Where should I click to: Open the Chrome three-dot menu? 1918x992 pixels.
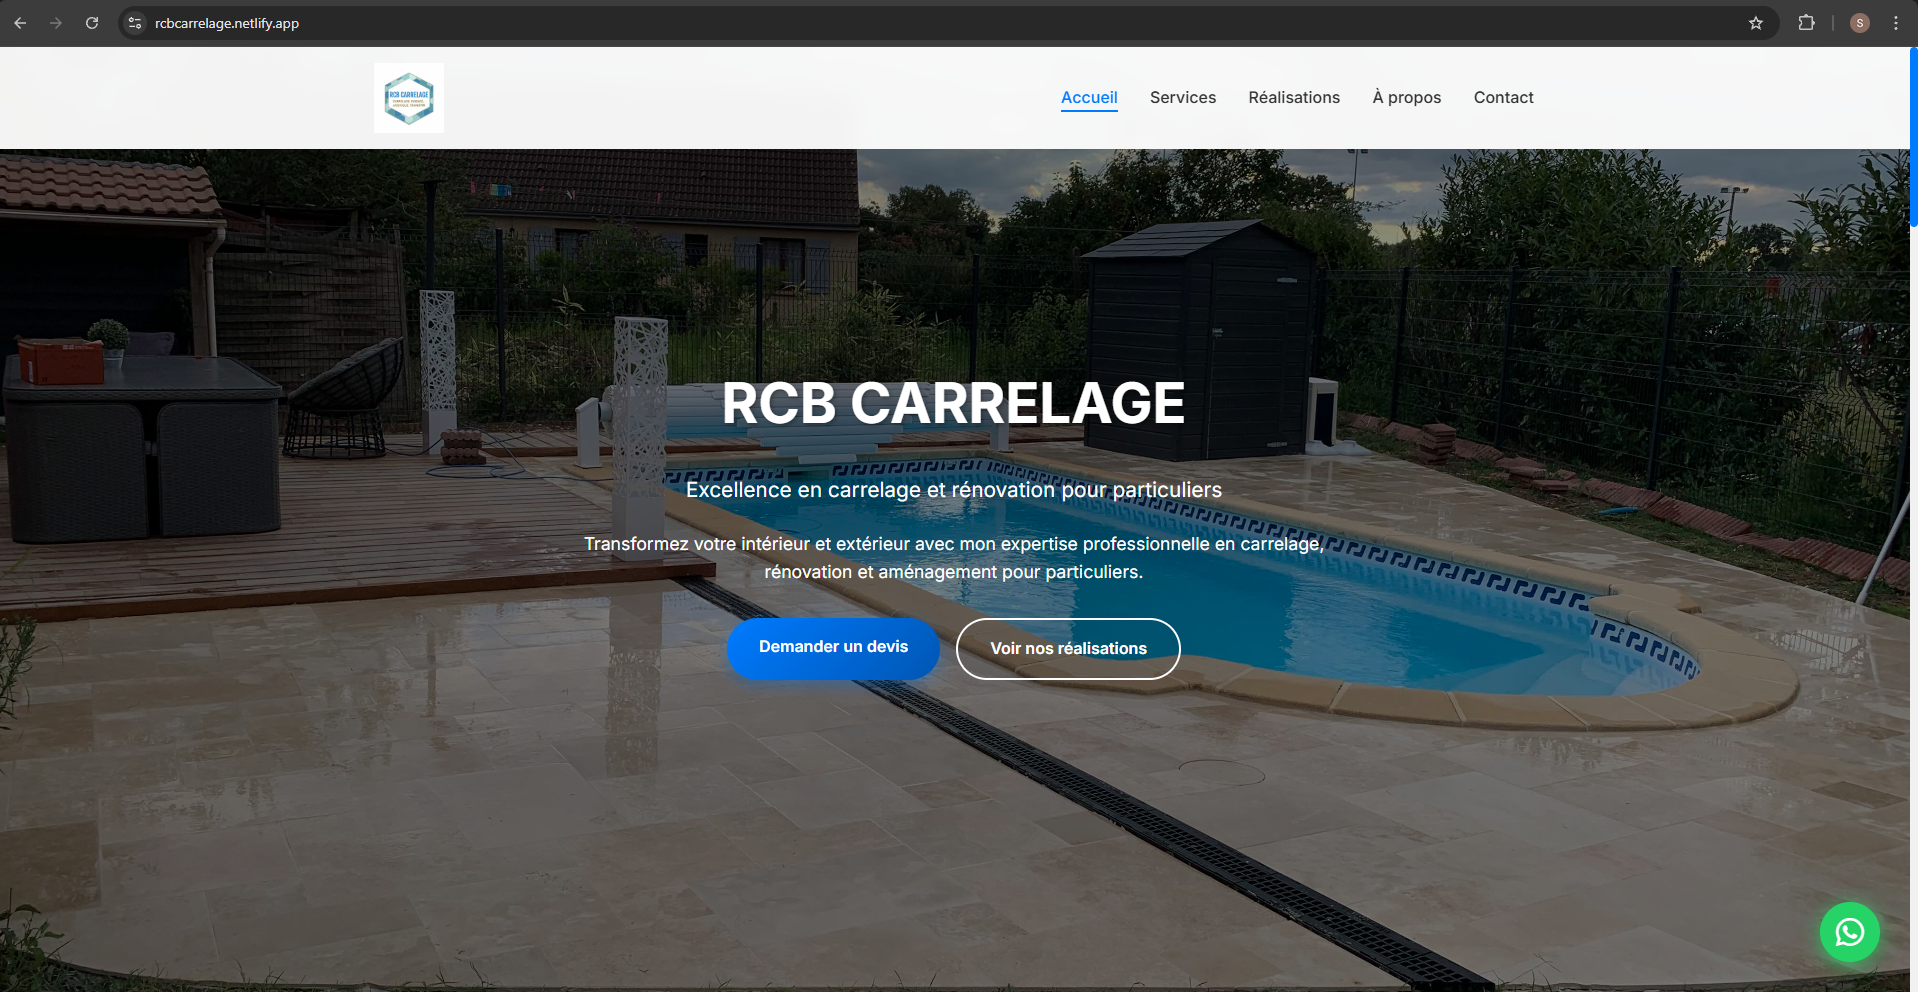coord(1896,22)
